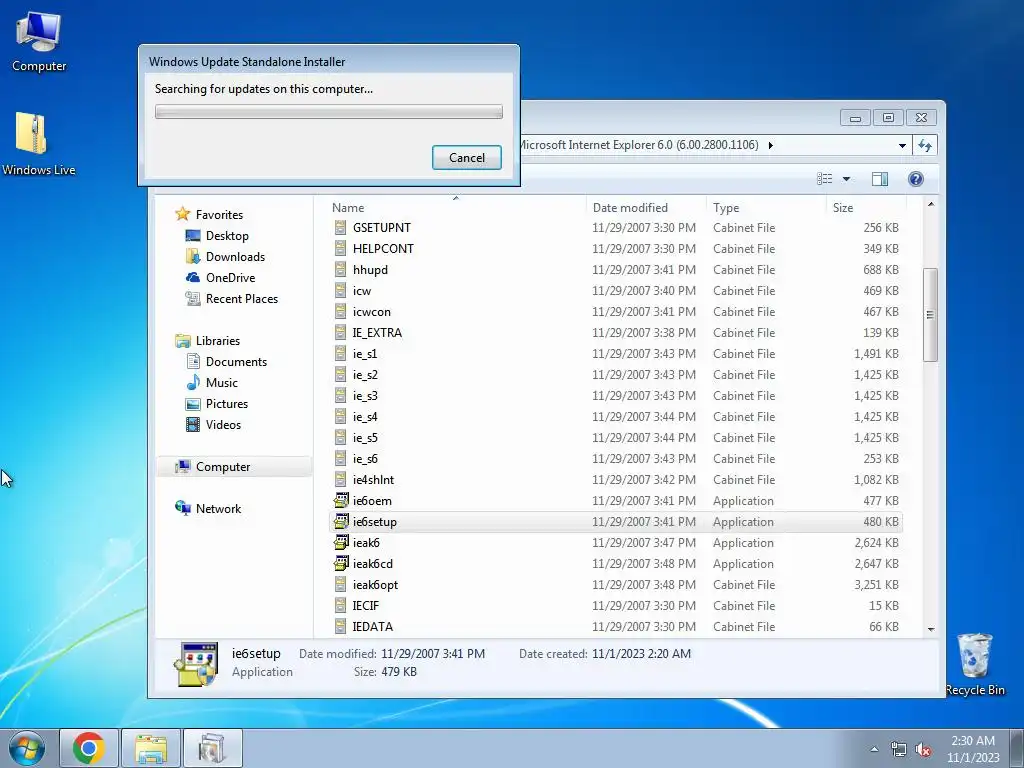Click the file list scroll up arrow

pos(931,204)
